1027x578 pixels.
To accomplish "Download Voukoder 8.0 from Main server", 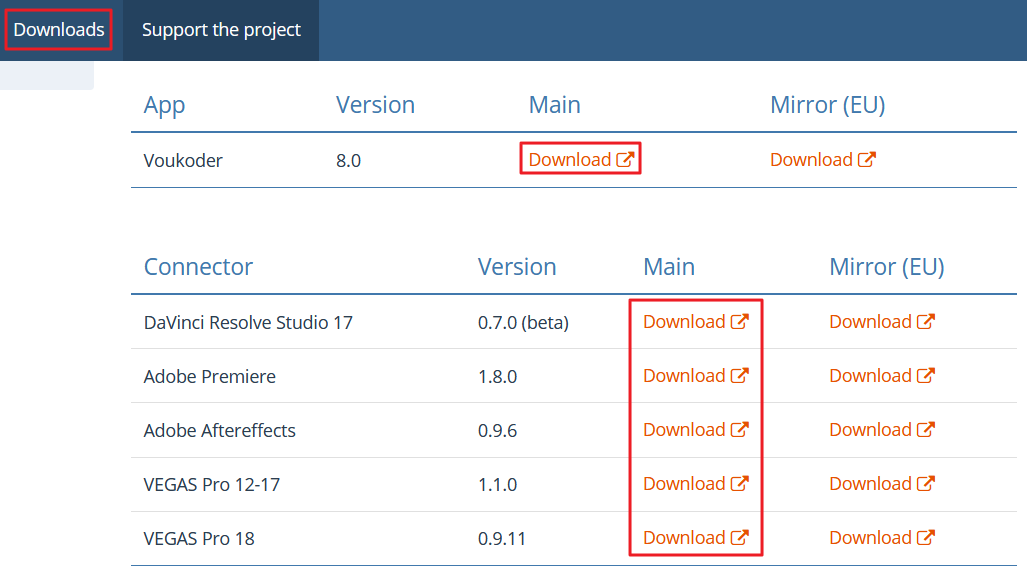I will (x=581, y=159).
